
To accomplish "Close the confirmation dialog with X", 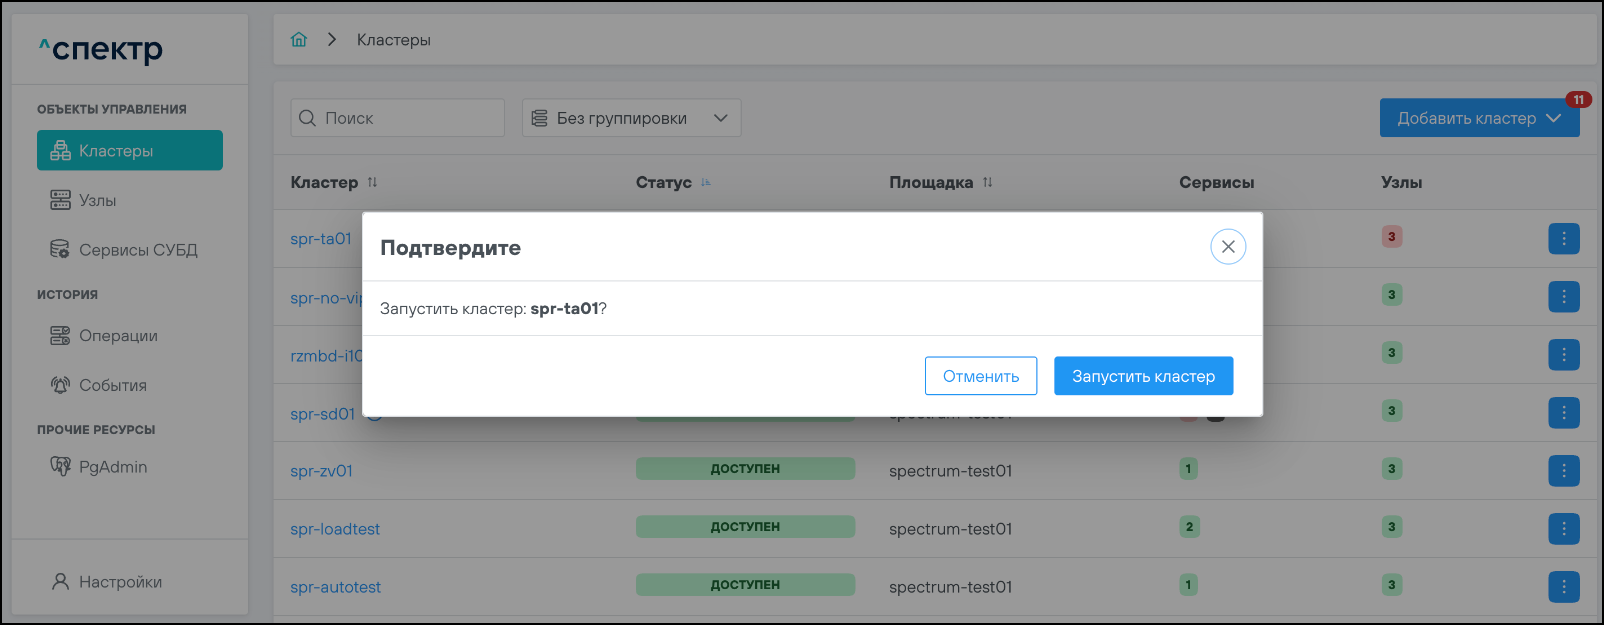I will pyautogui.click(x=1228, y=247).
